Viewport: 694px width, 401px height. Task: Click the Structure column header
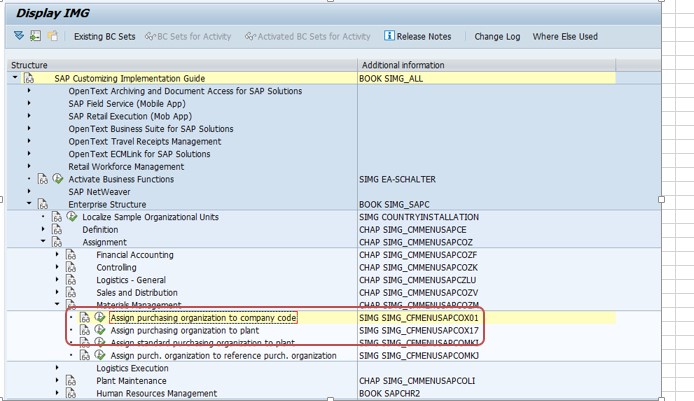[x=182, y=65]
